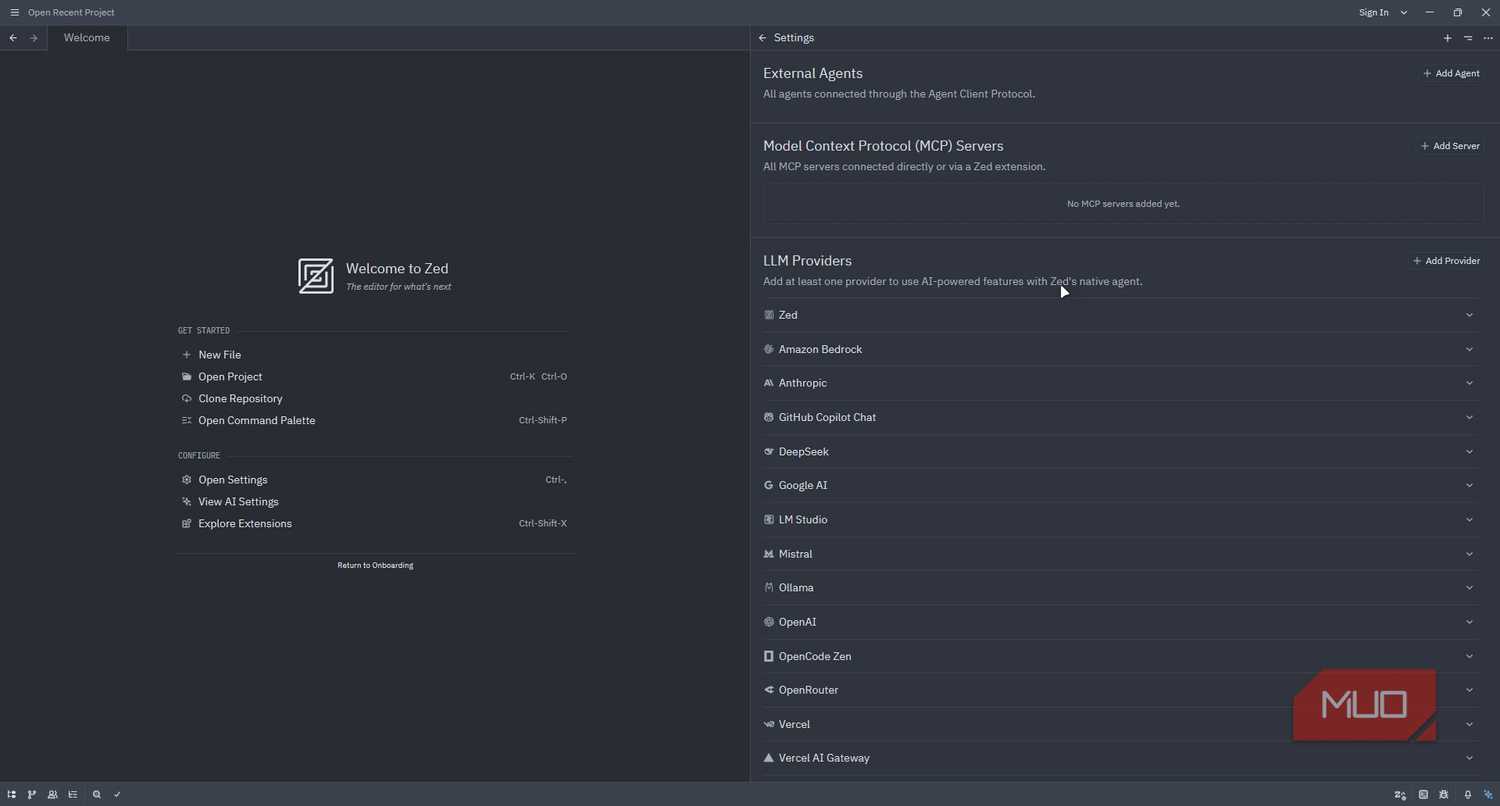Click the Ollama provider icon
This screenshot has width=1500, height=806.
click(768, 588)
